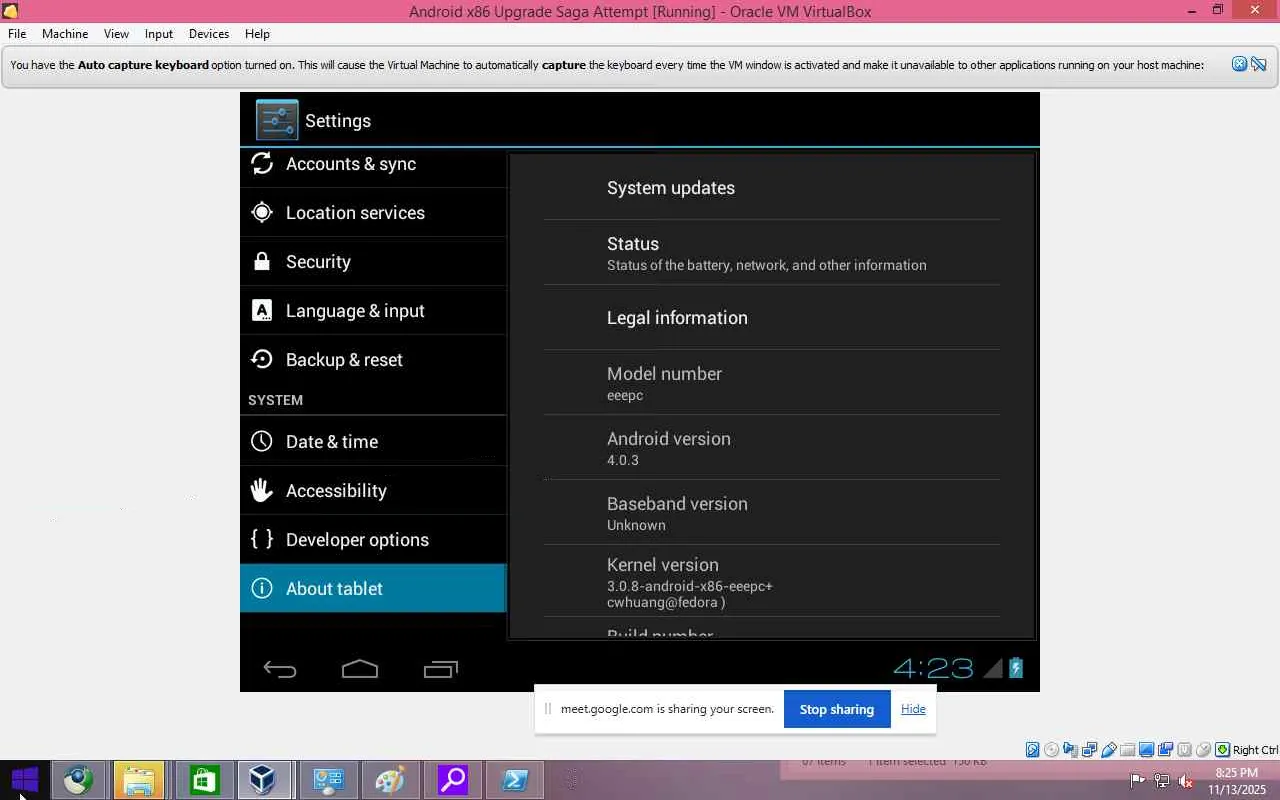Dismiss the auto capture keyboard notification
This screenshot has height=800, width=1280.
tap(1239, 64)
